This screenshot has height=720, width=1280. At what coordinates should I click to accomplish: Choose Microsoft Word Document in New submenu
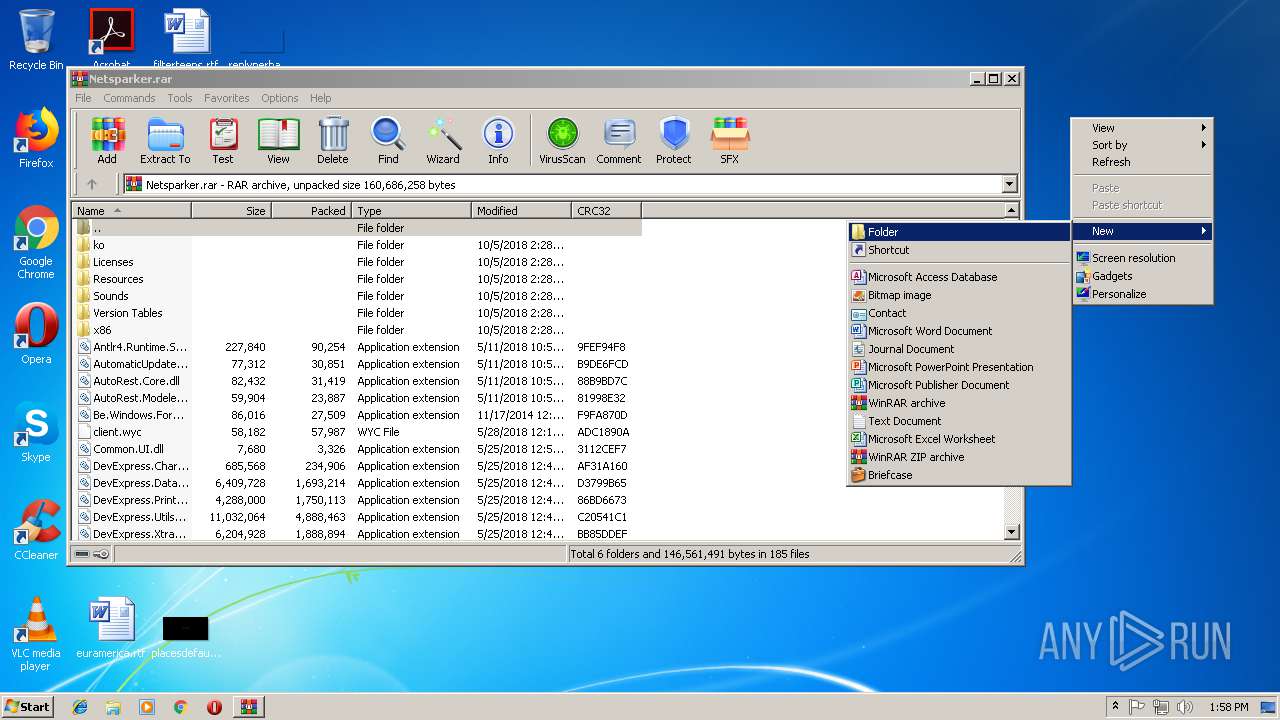point(959,331)
